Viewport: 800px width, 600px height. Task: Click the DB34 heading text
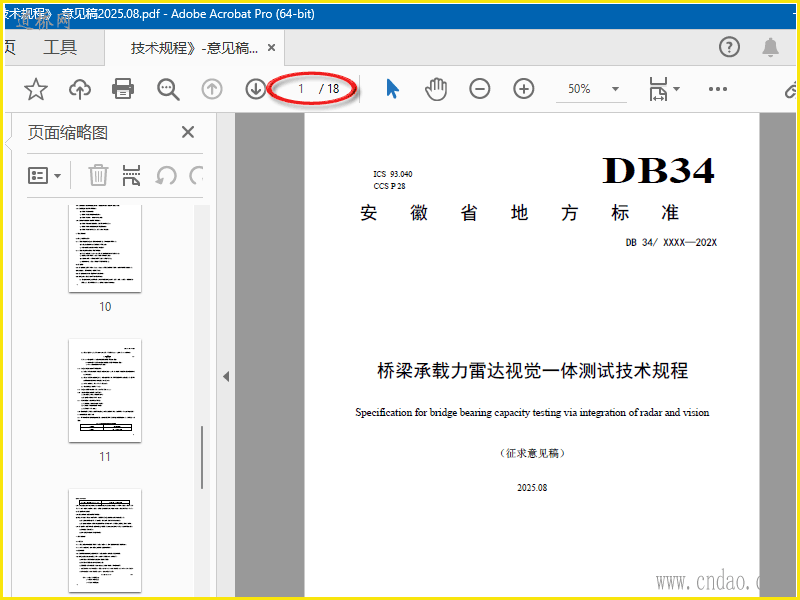[658, 170]
